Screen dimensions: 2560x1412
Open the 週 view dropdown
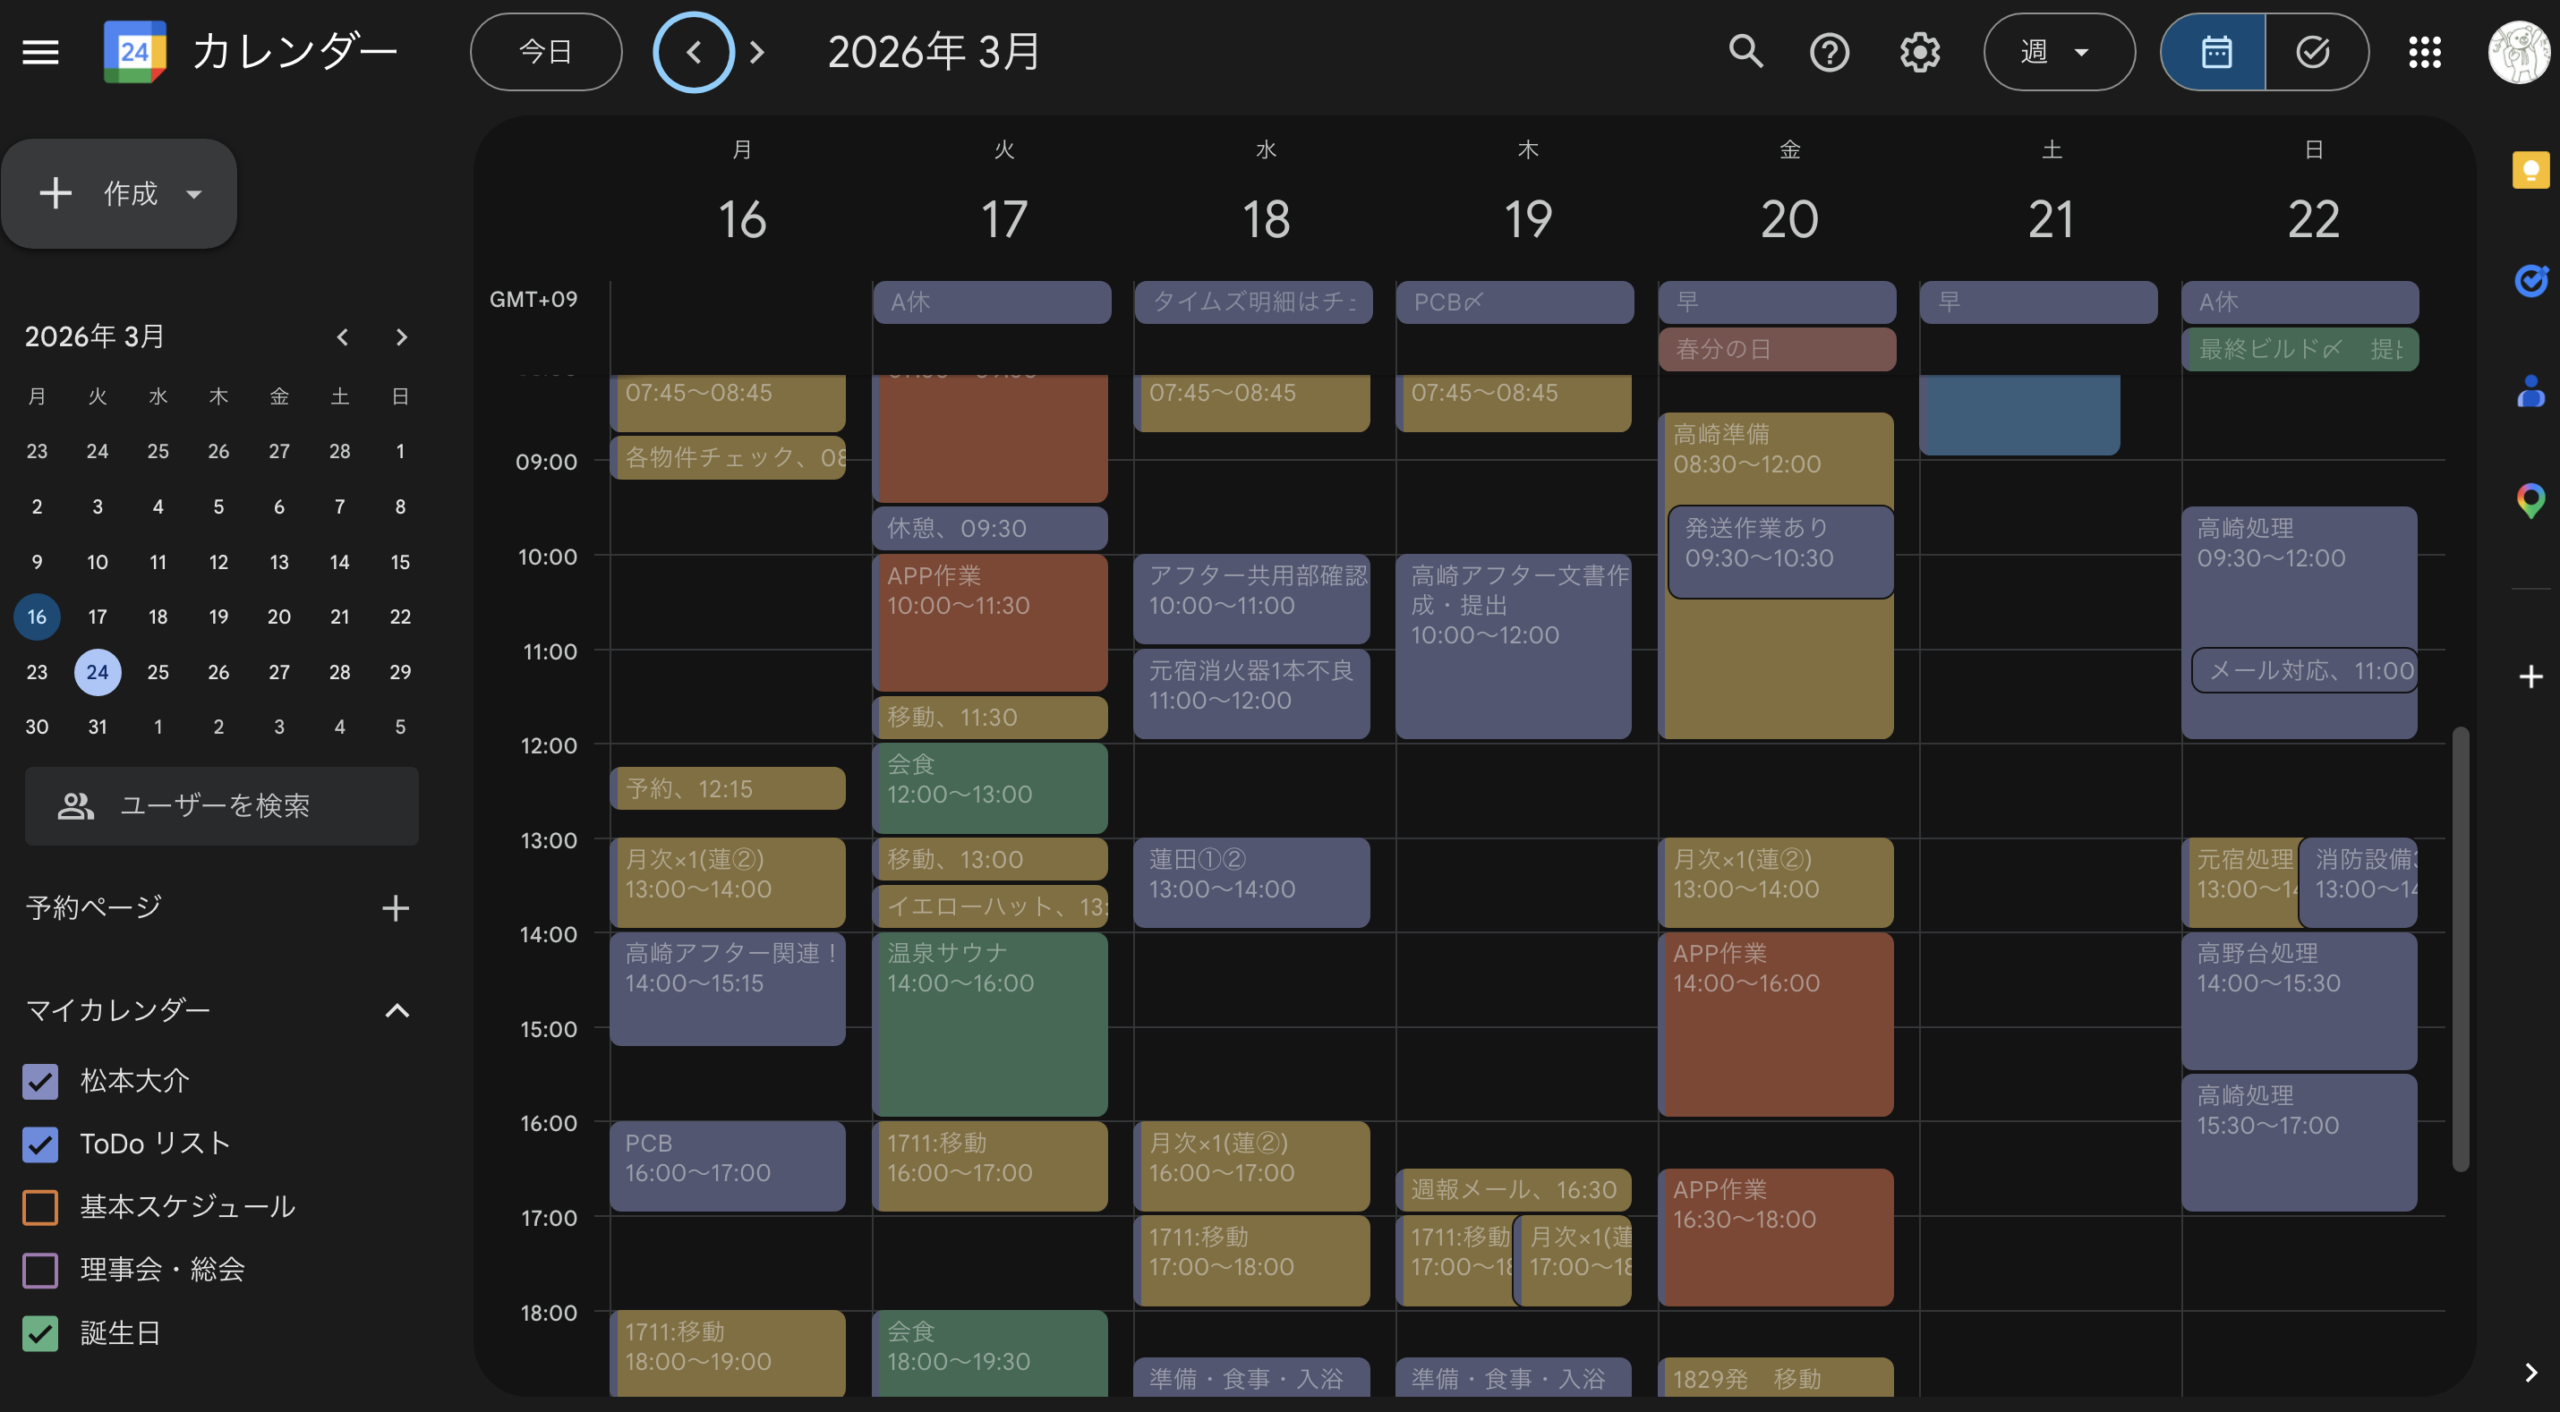[2058, 52]
